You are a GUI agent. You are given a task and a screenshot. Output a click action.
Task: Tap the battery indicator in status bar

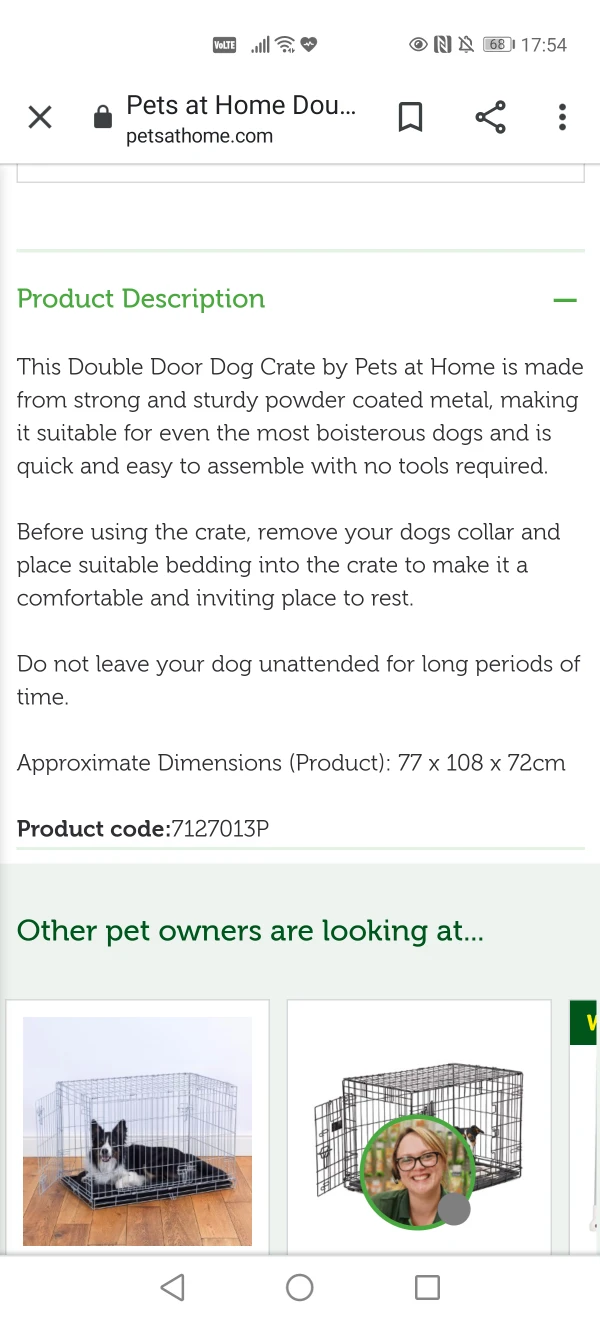[x=497, y=44]
